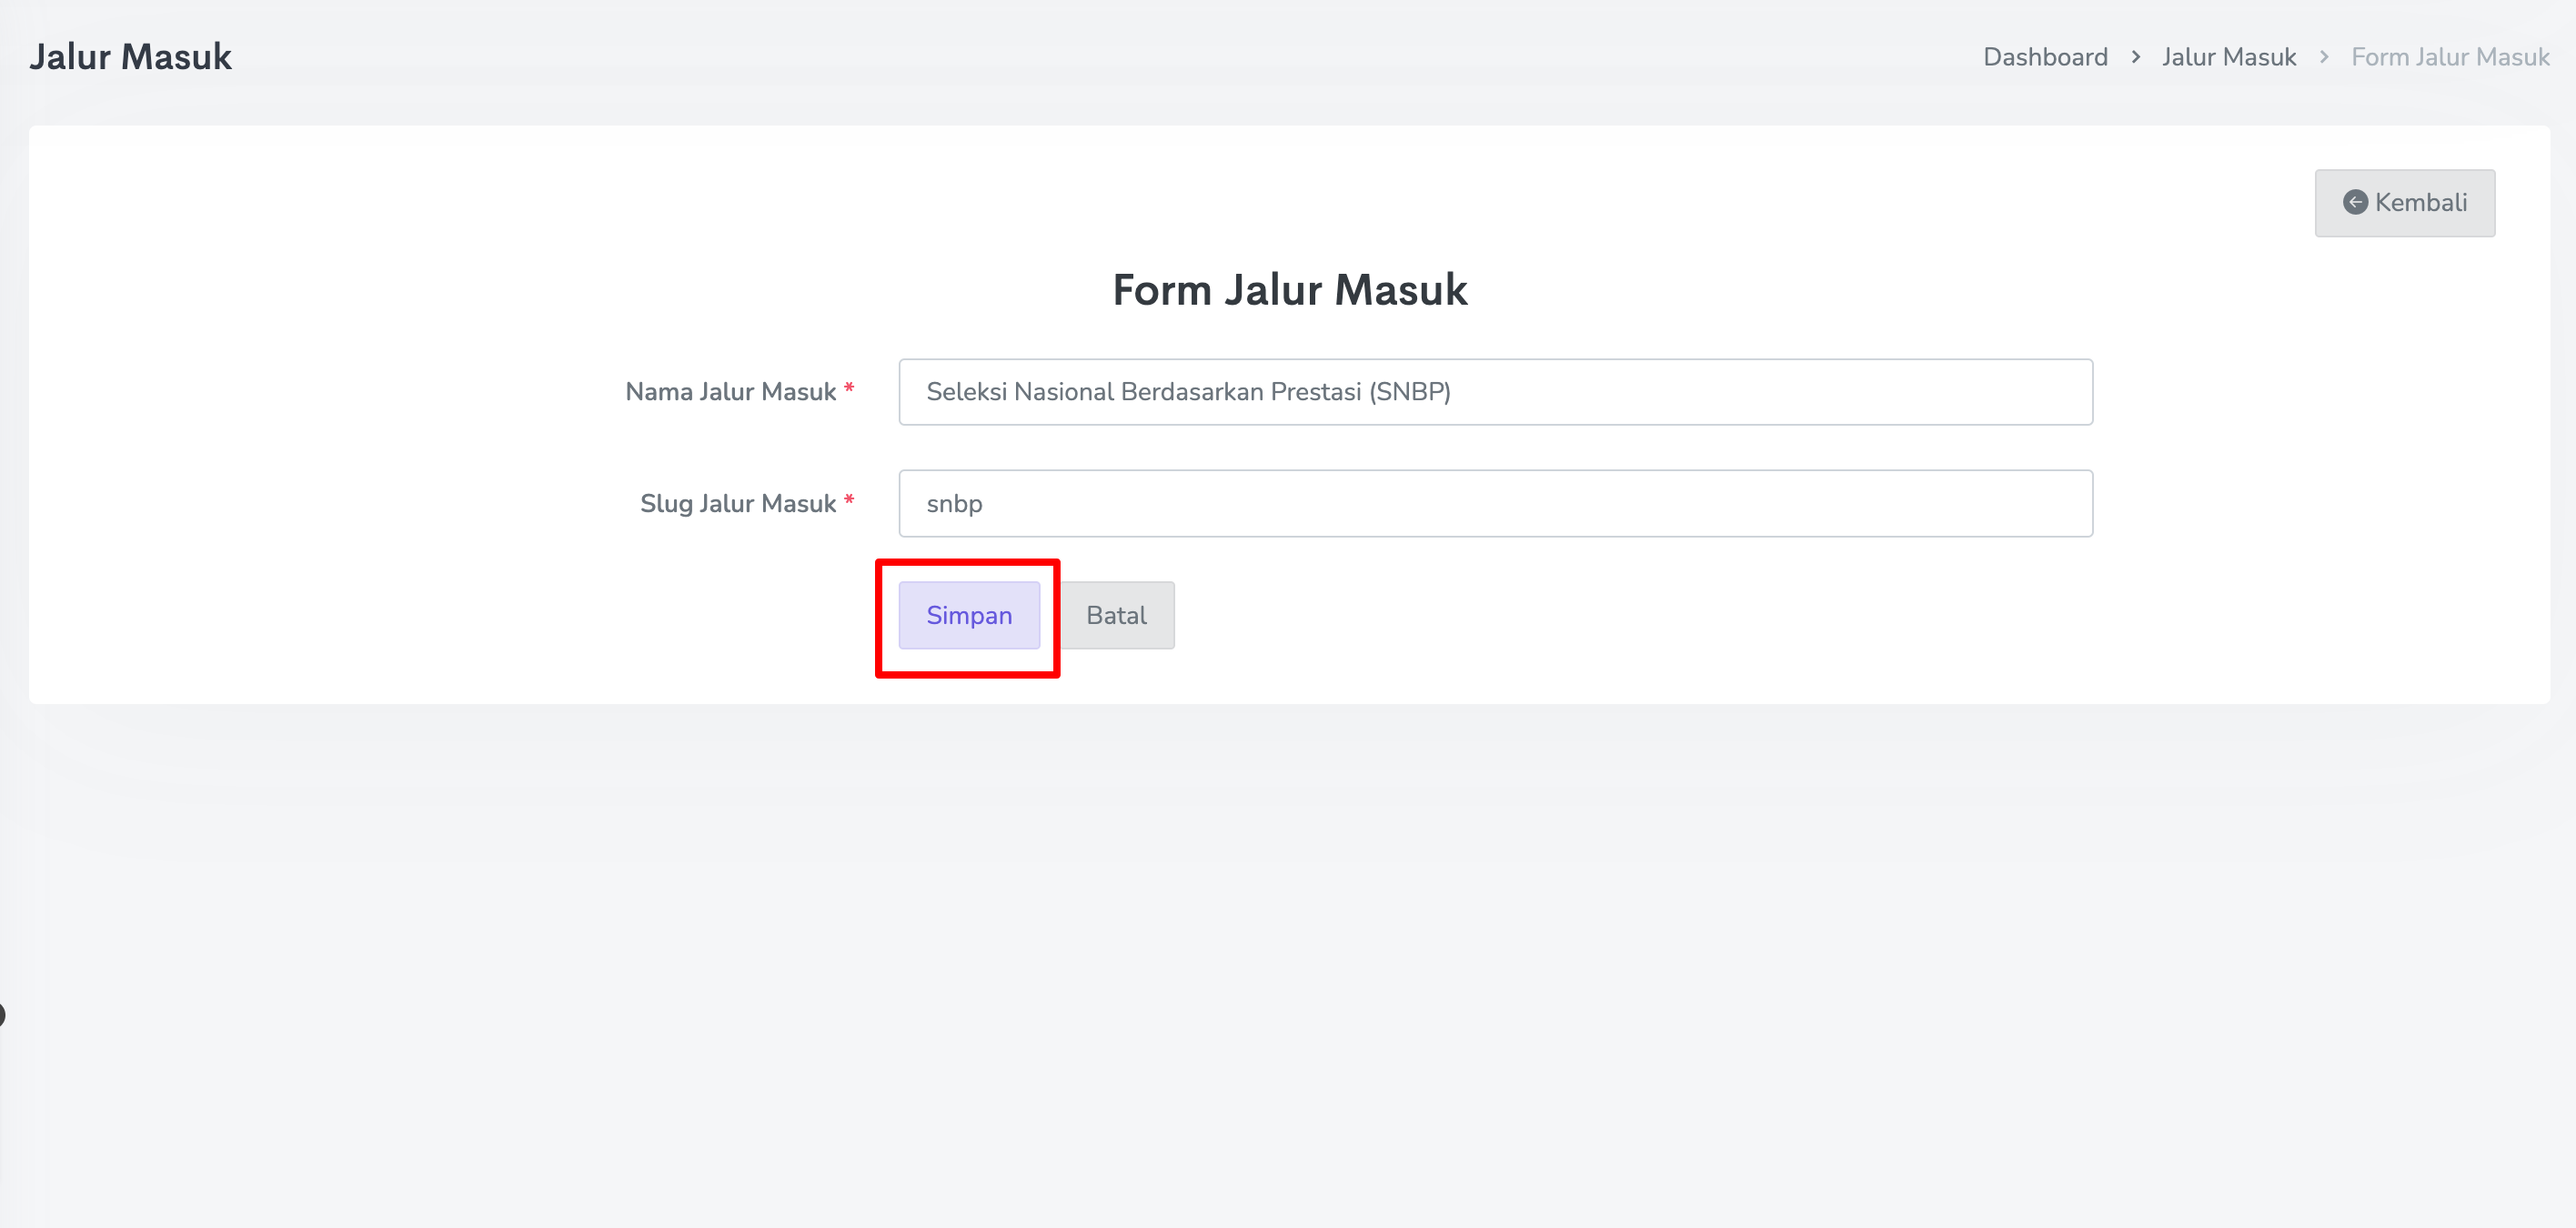This screenshot has height=1228, width=2576.
Task: Click the Slug Jalur Masuk field label
Action: [x=737, y=504]
